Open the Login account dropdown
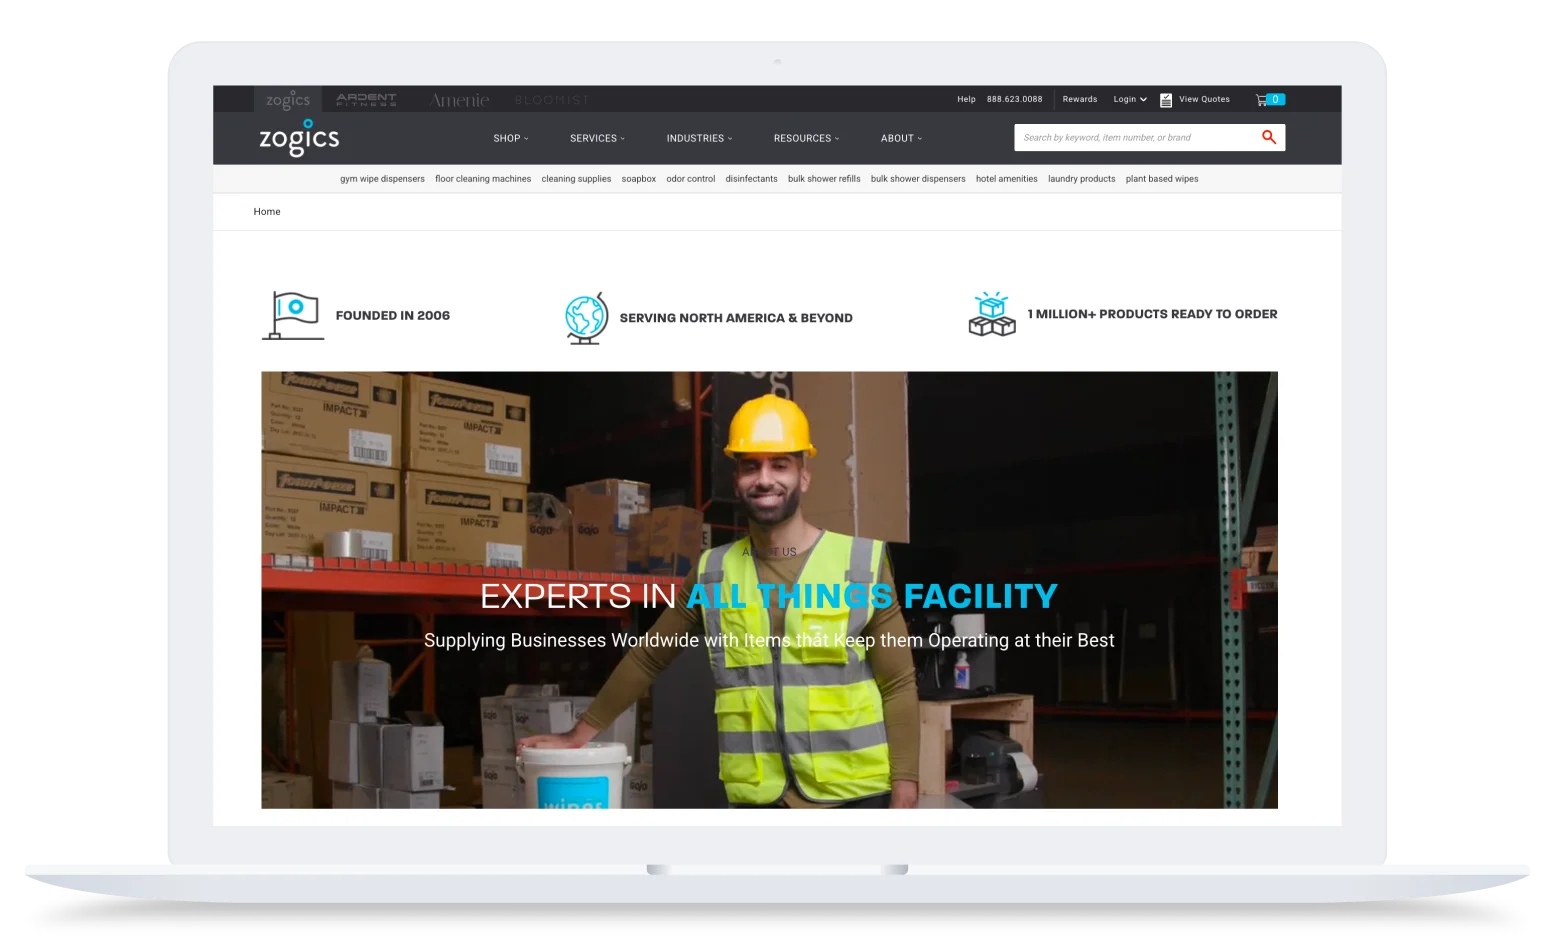 tap(1129, 99)
